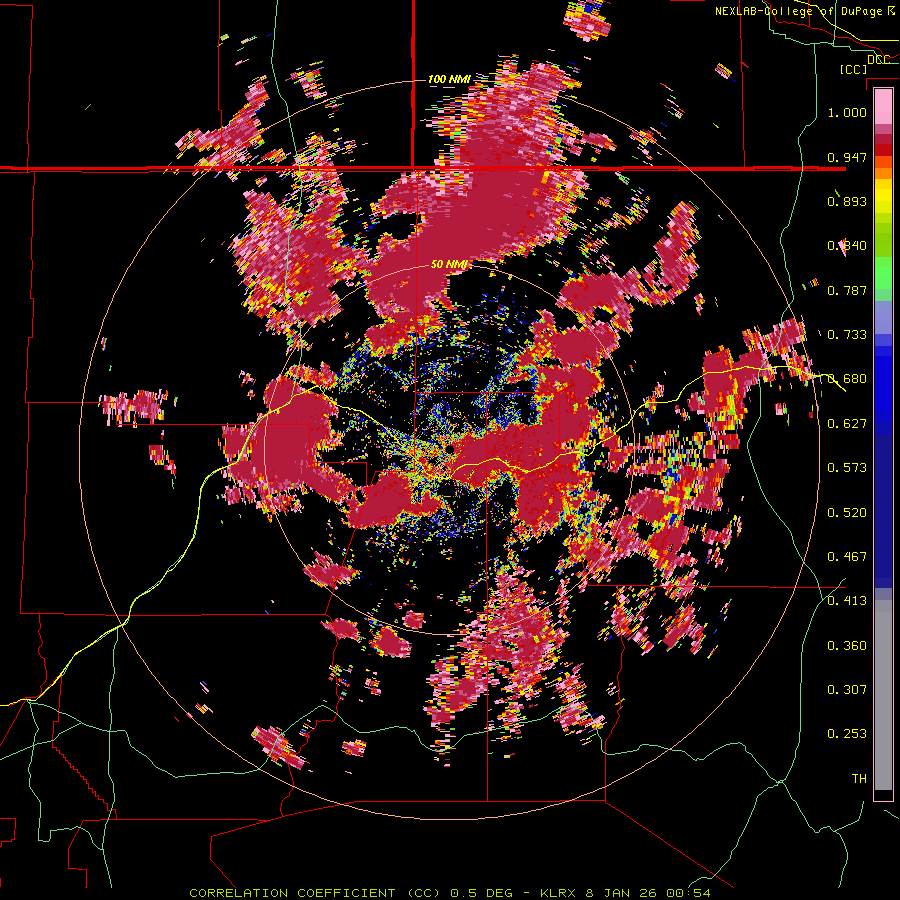The width and height of the screenshot is (900, 900).
Task: Pick the bright green segment of the color bar
Action: point(883,273)
